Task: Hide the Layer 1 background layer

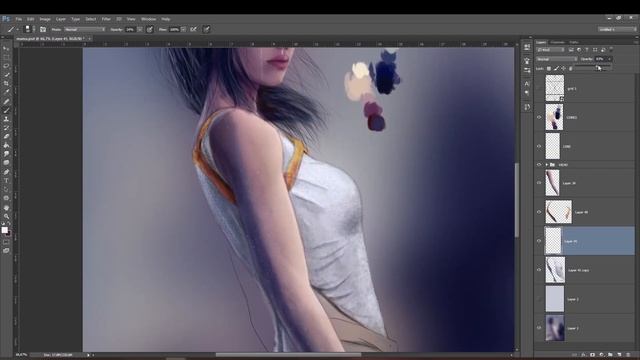Action: pyautogui.click(x=539, y=328)
